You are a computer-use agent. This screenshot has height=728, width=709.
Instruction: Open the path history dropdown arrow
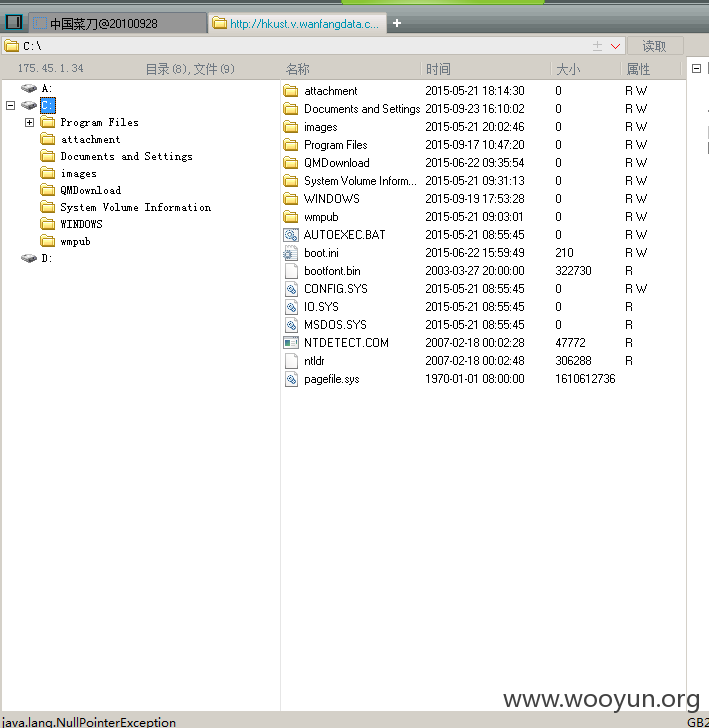click(616, 46)
